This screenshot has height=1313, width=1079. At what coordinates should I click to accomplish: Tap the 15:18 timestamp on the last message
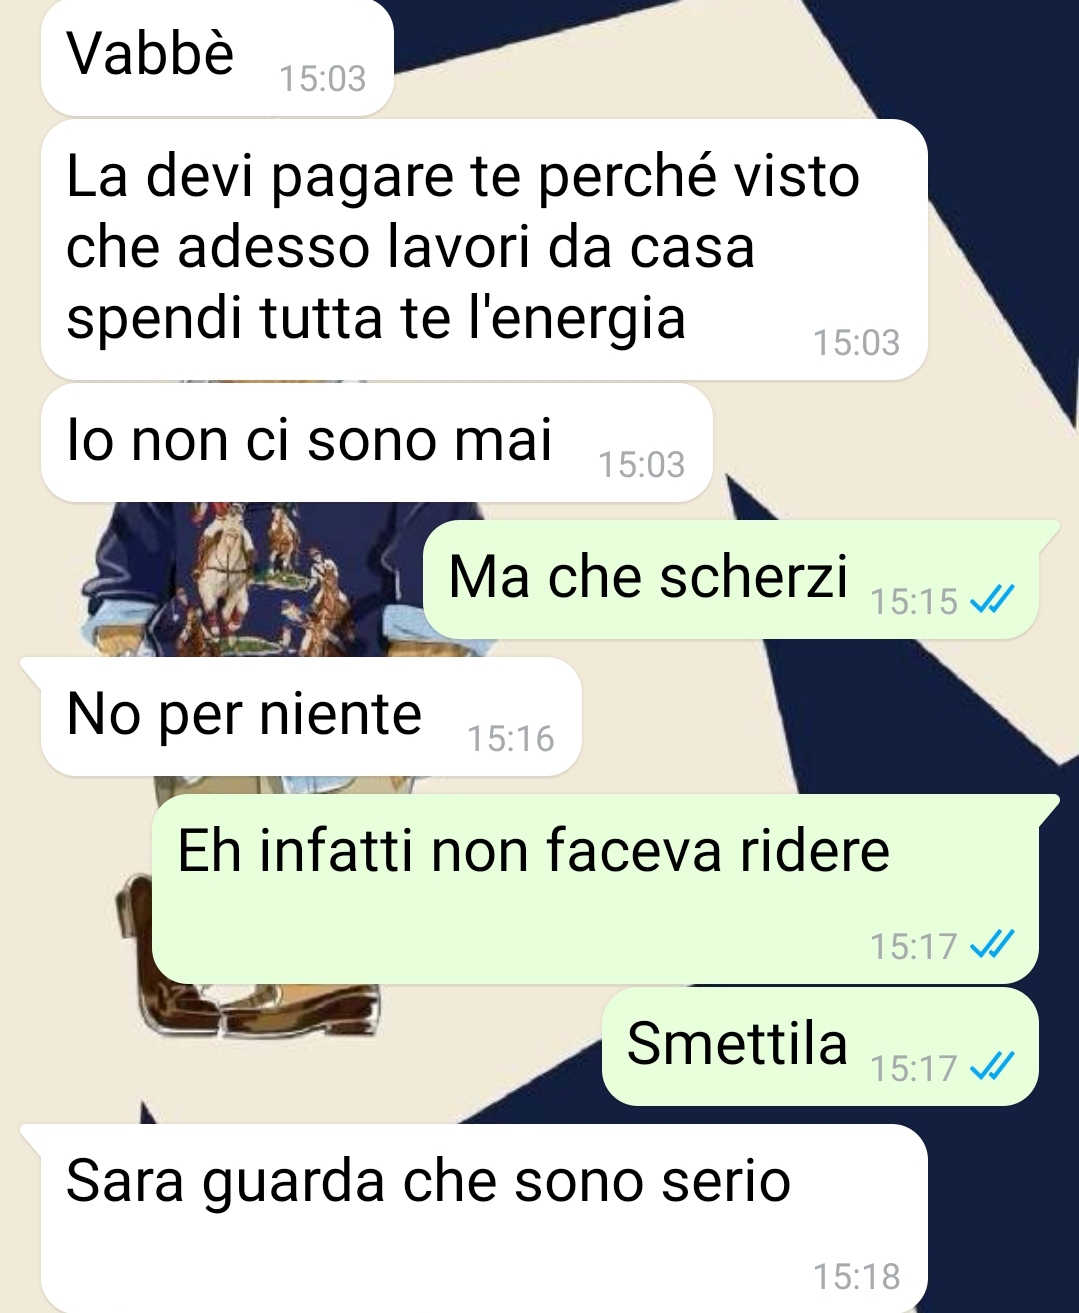coord(856,1277)
